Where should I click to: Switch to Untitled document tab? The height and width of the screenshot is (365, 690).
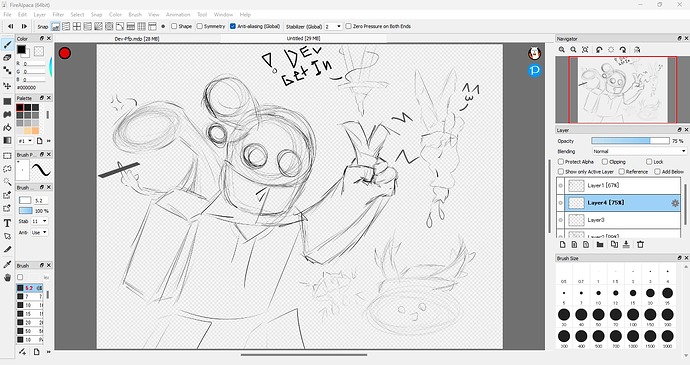304,39
